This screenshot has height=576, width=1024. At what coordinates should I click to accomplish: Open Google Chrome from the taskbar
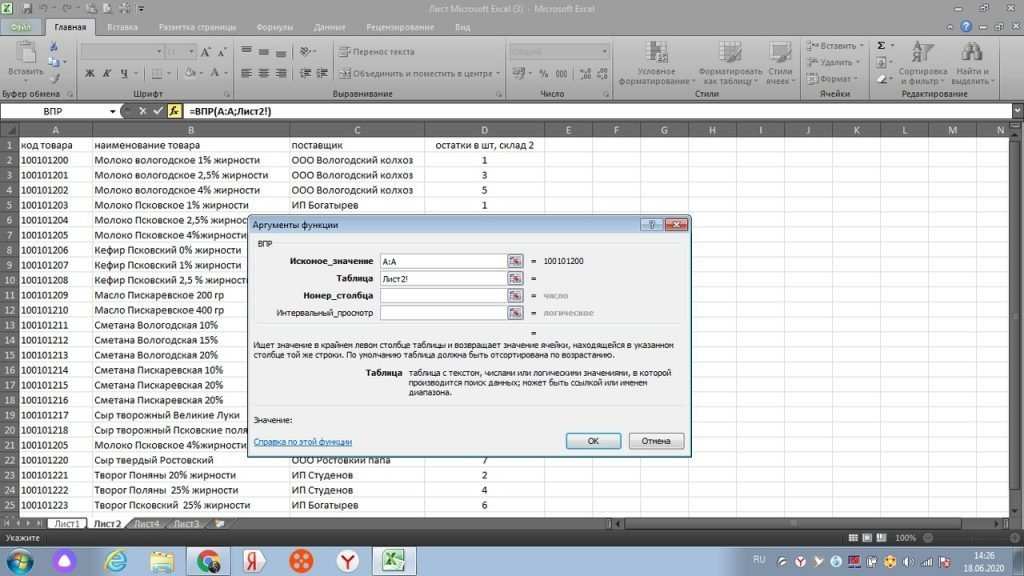pos(208,559)
